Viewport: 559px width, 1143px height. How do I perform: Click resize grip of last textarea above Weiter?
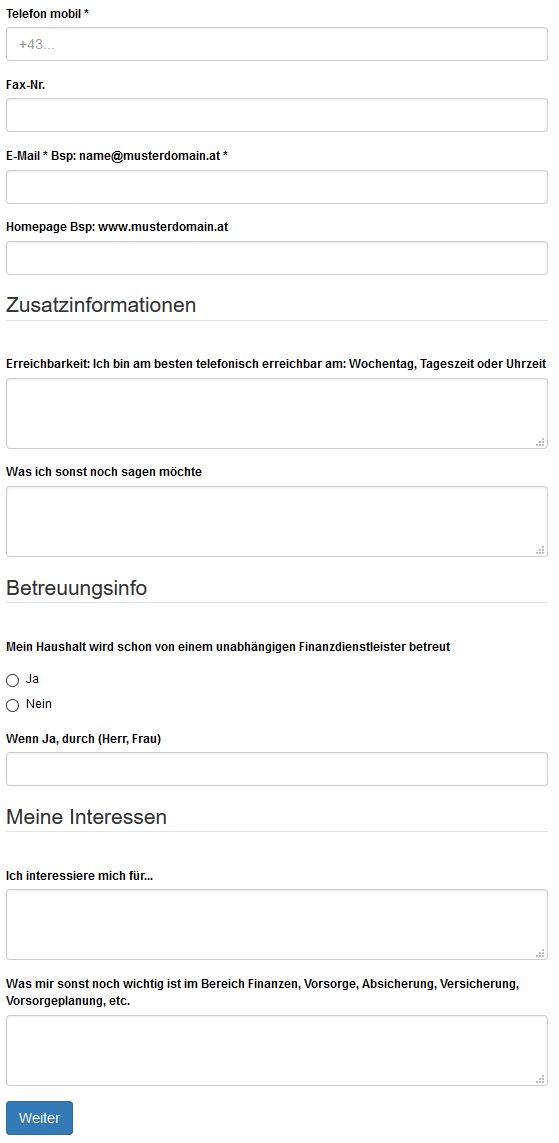(x=541, y=1080)
